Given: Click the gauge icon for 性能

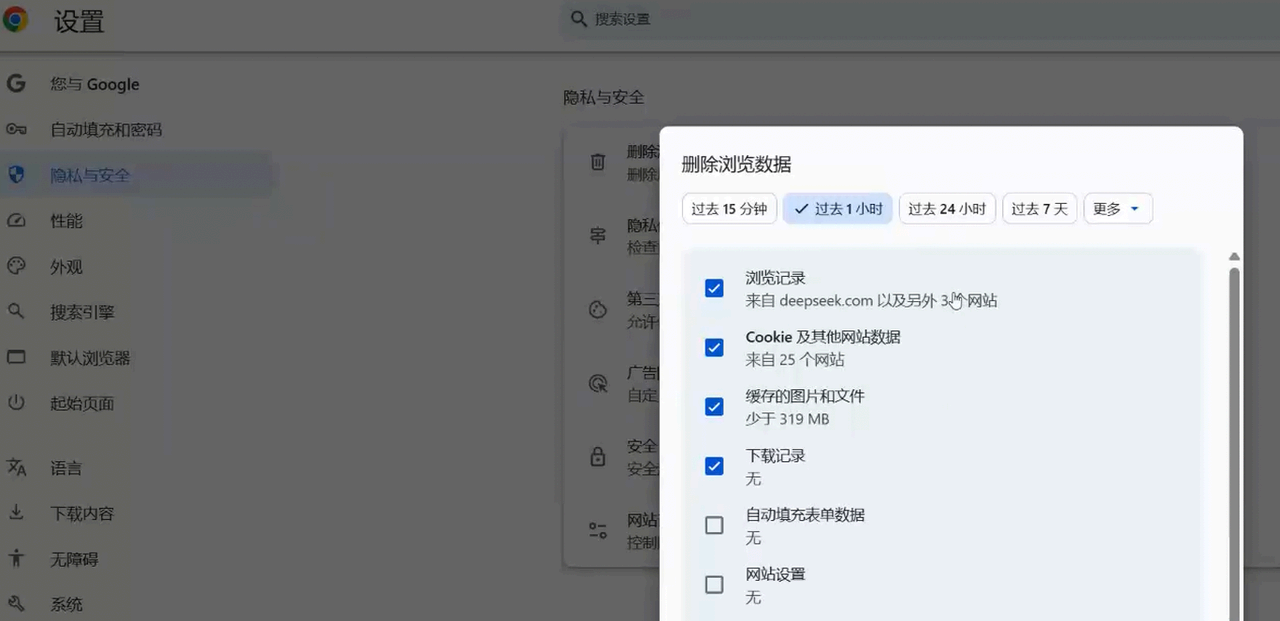Looking at the screenshot, I should (x=16, y=220).
